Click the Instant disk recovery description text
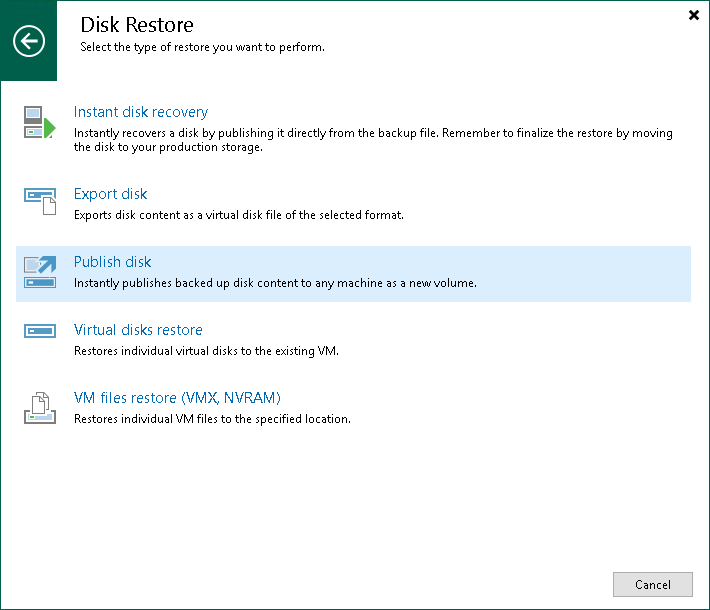The width and height of the screenshot is (710, 610). (373, 140)
